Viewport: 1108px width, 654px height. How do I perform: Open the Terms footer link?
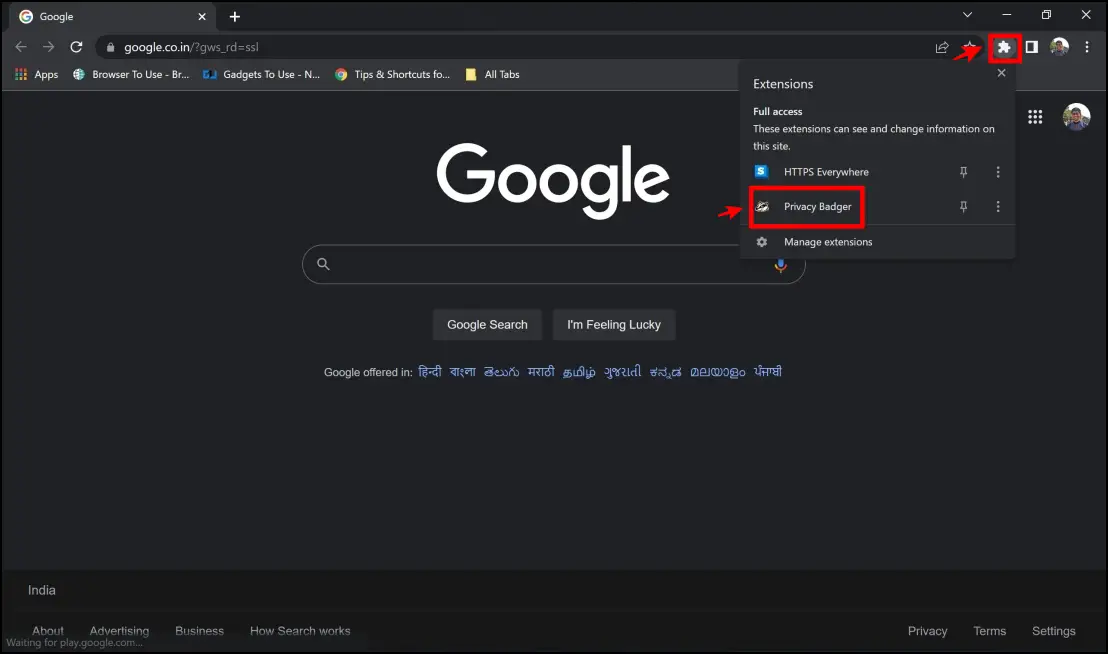[x=989, y=631]
